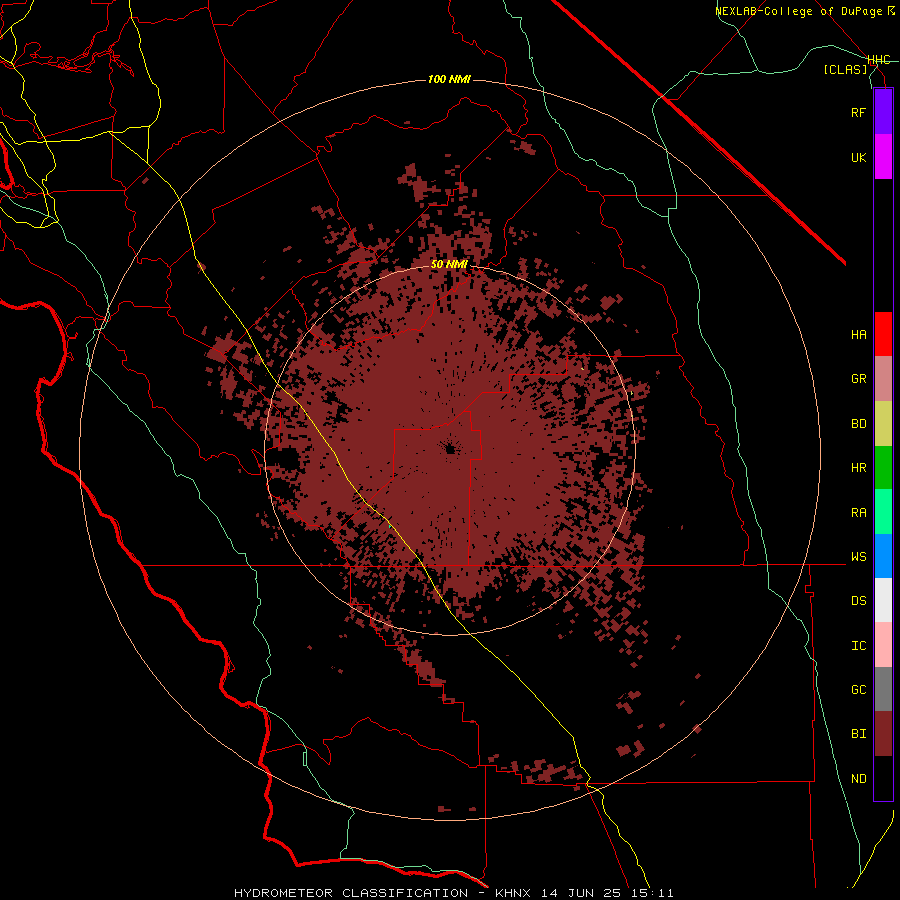The height and width of the screenshot is (900, 900).
Task: Click the DS white legend swatch
Action: 883,600
